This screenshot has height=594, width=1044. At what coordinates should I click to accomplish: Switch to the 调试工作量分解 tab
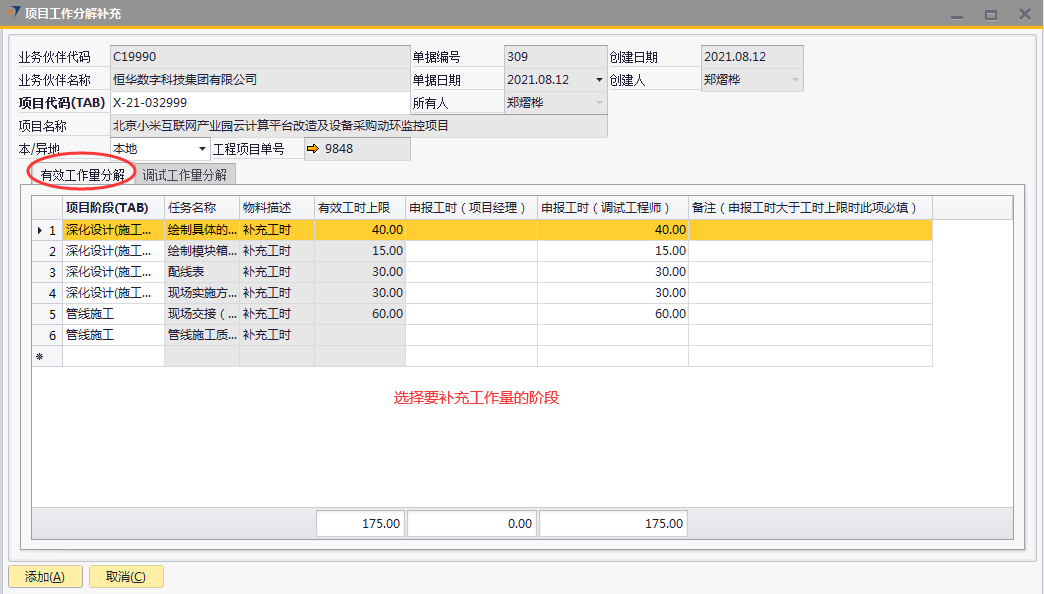click(x=185, y=175)
